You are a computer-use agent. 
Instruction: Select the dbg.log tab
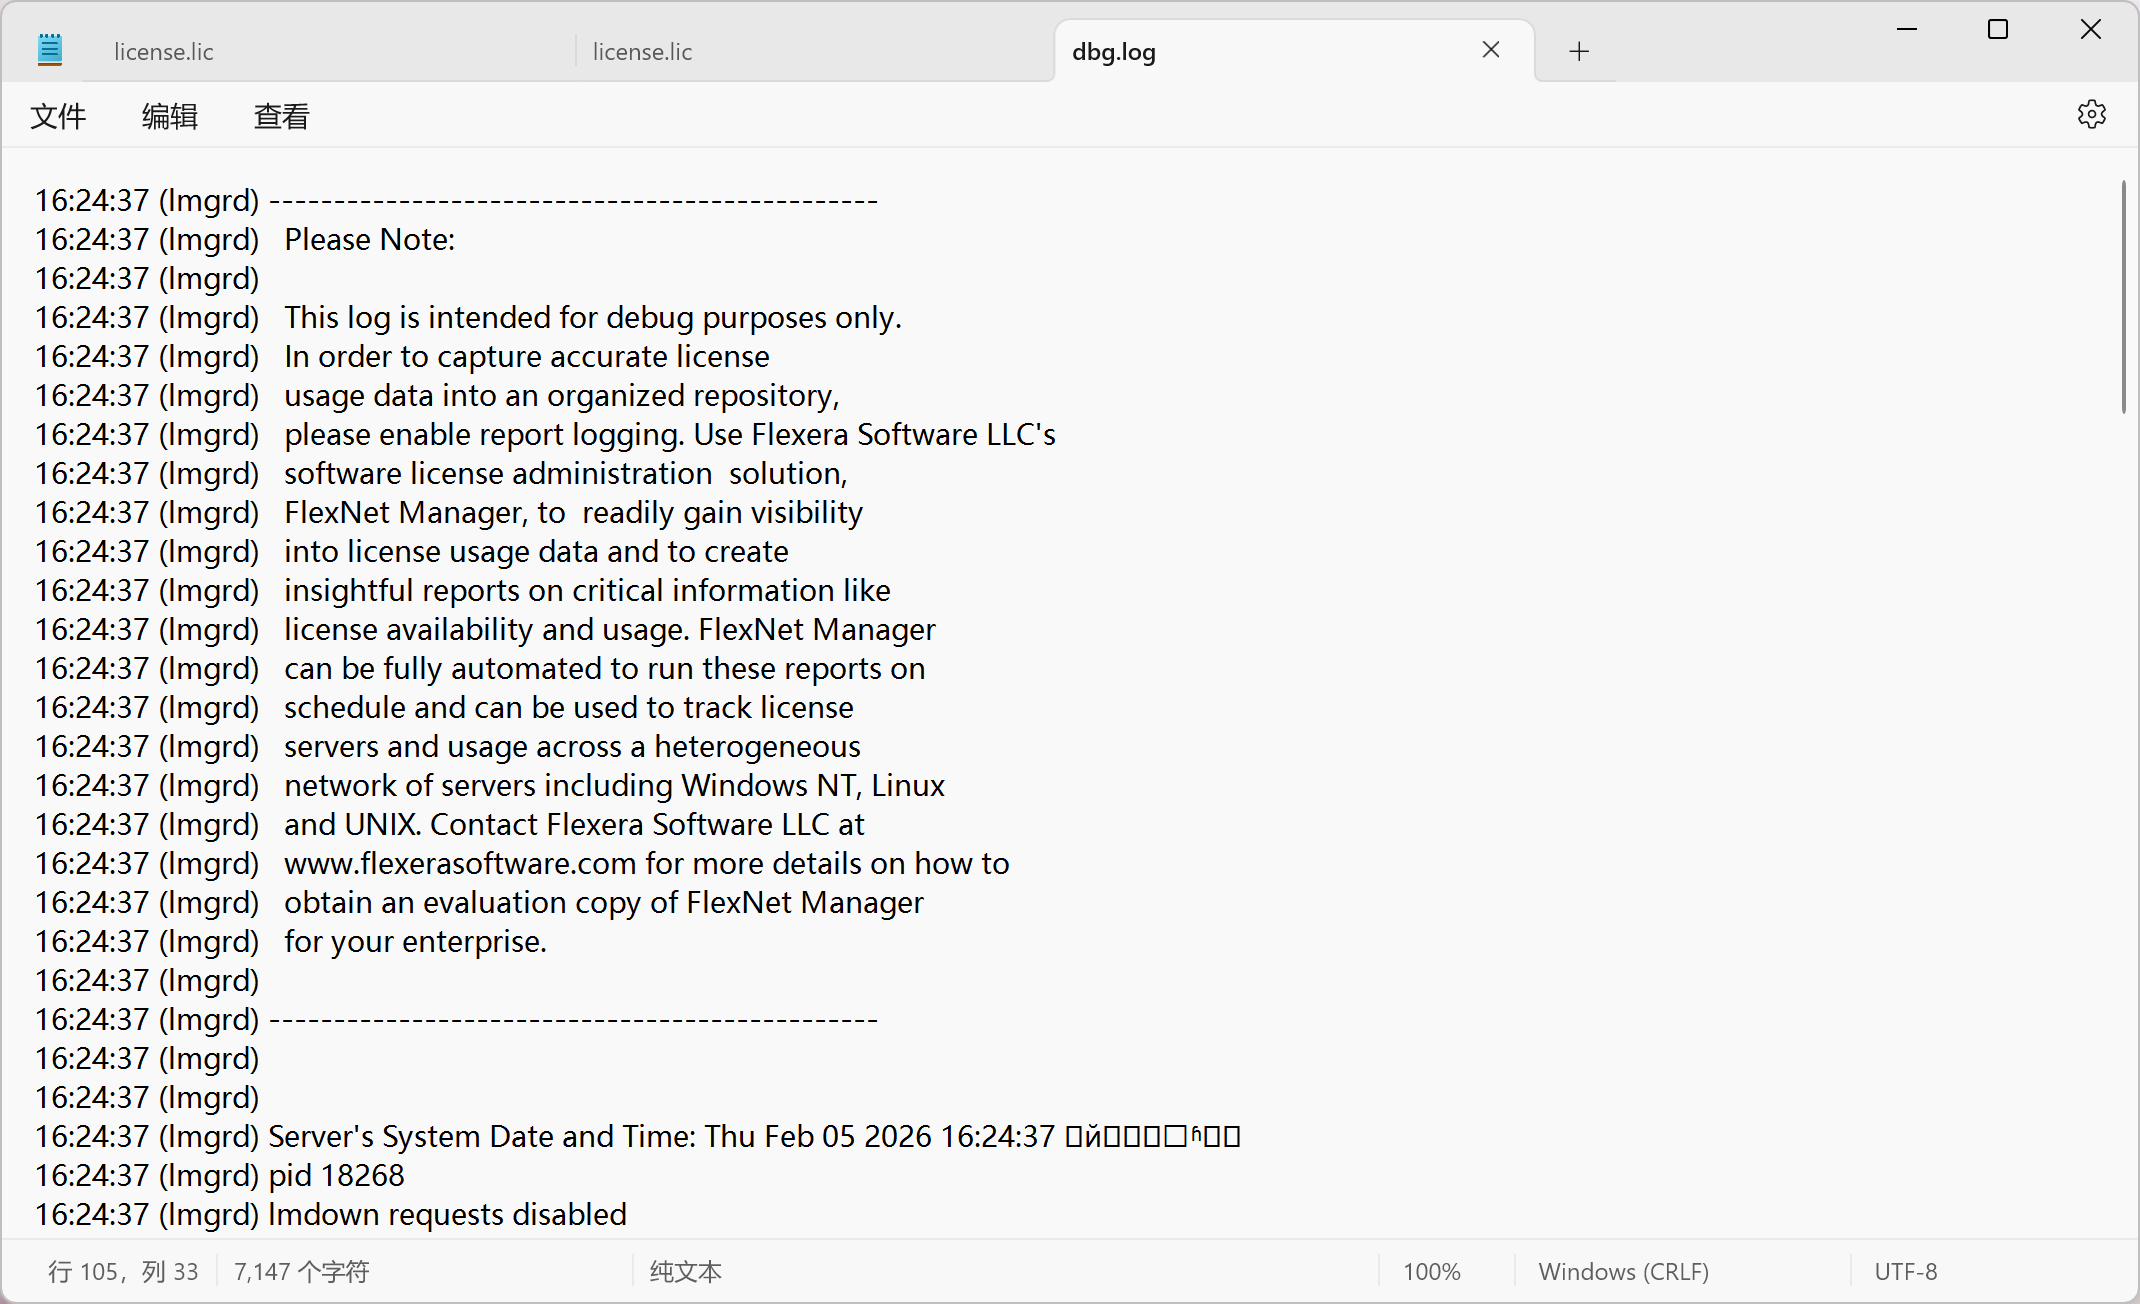click(x=1114, y=52)
